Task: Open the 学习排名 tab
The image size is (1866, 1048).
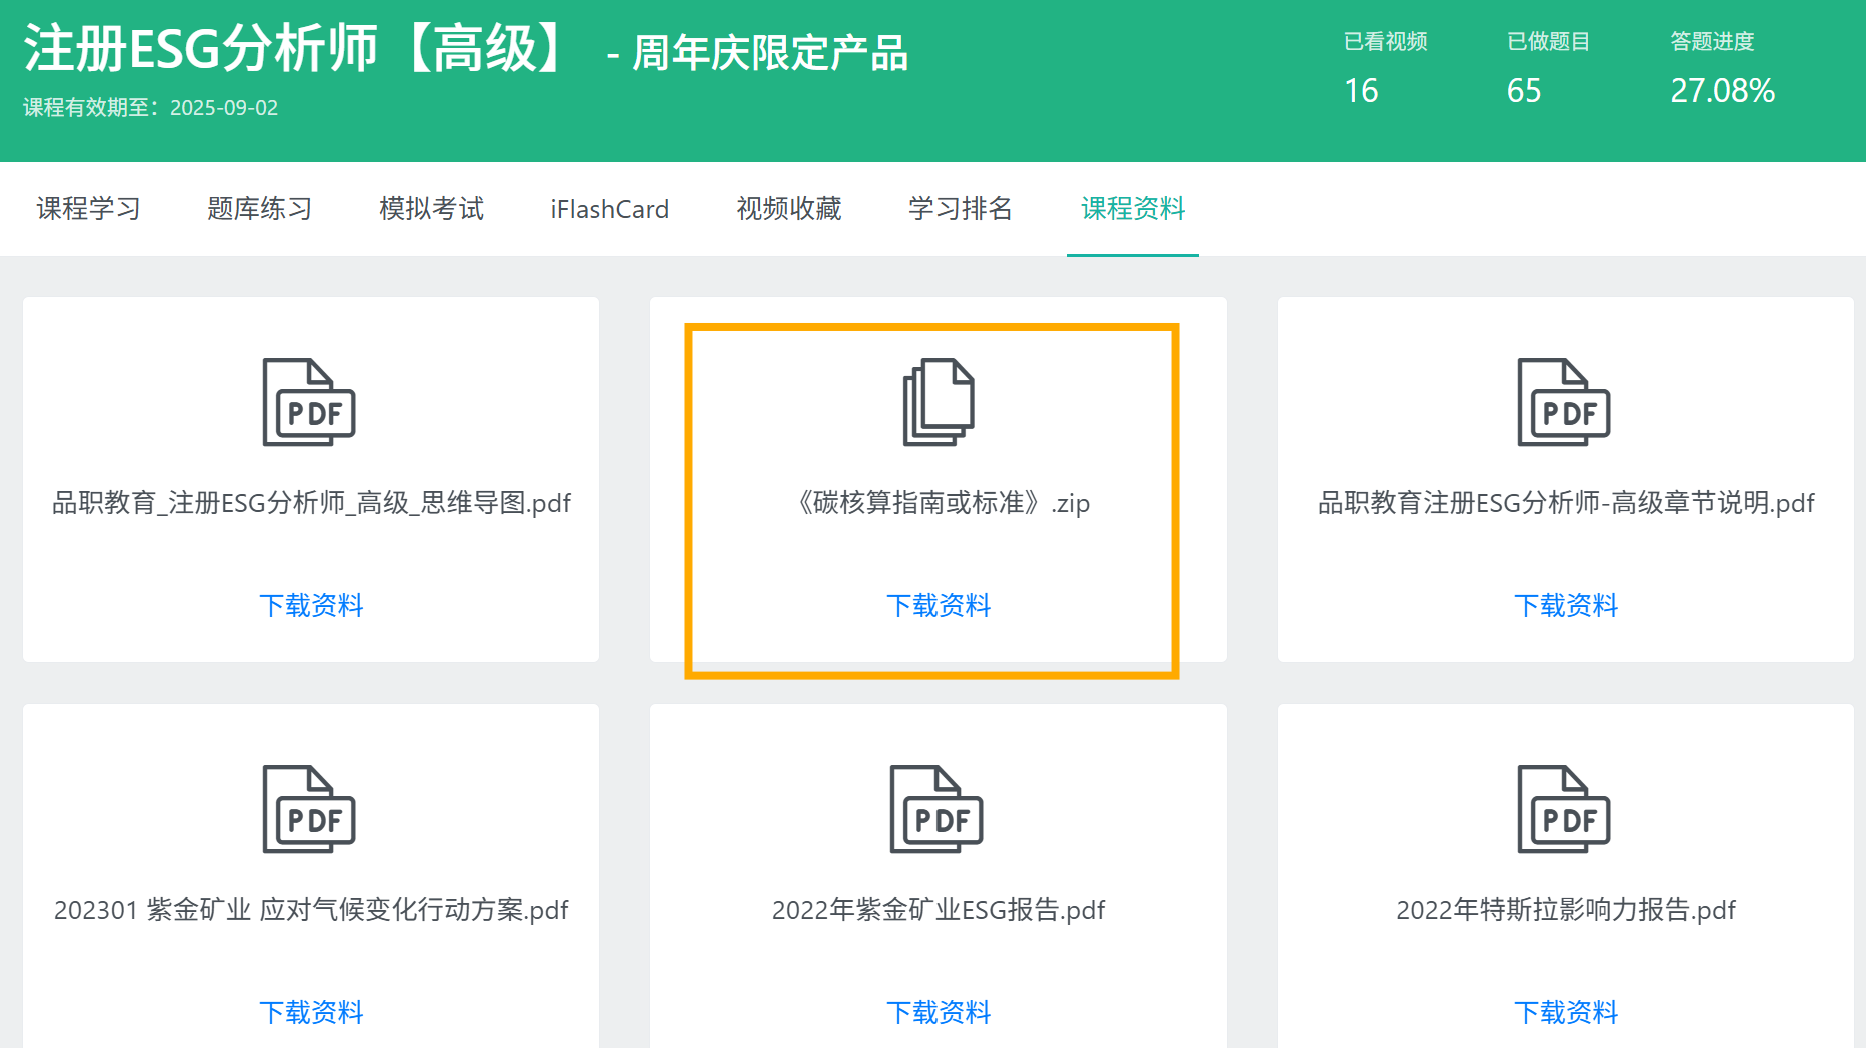Action: pos(960,208)
